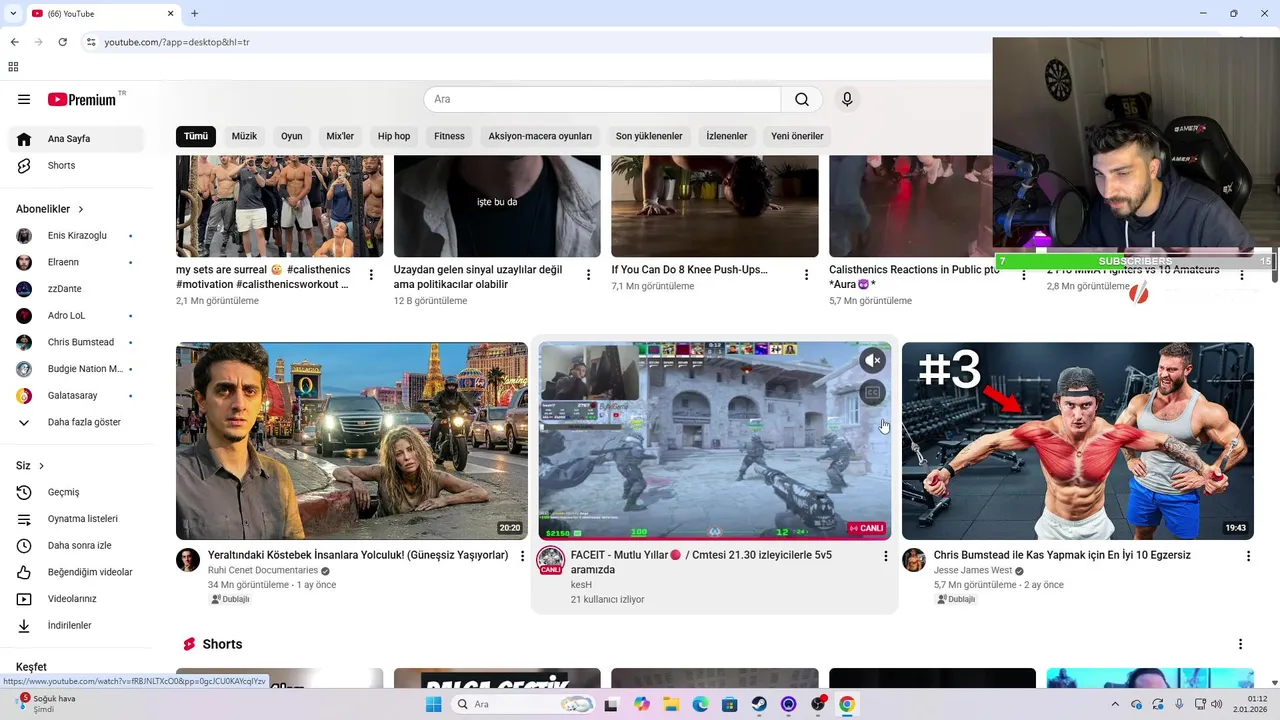Open Daha sonra izle list
Image resolution: width=1280 pixels, height=720 pixels.
pyautogui.click(x=76, y=545)
